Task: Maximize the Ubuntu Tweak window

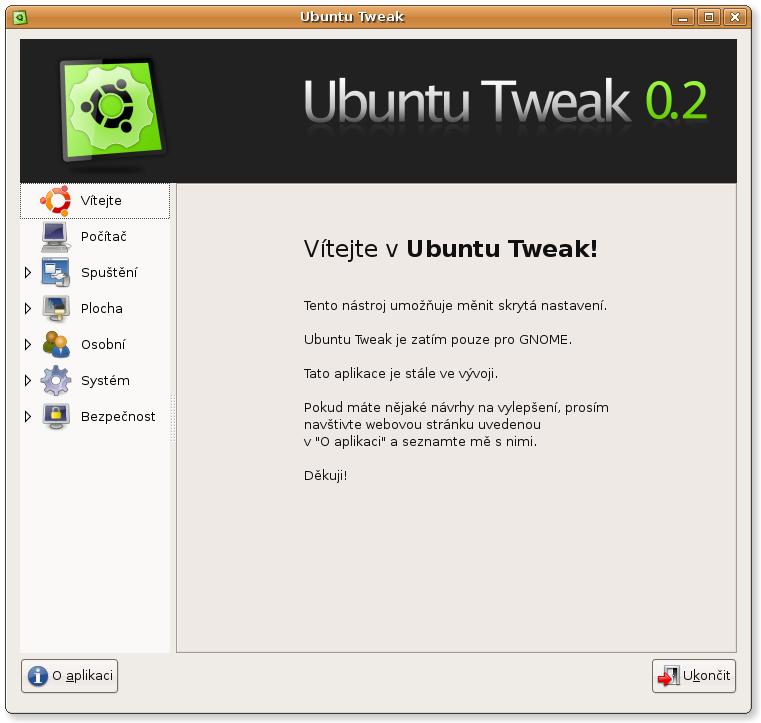Action: (709, 17)
